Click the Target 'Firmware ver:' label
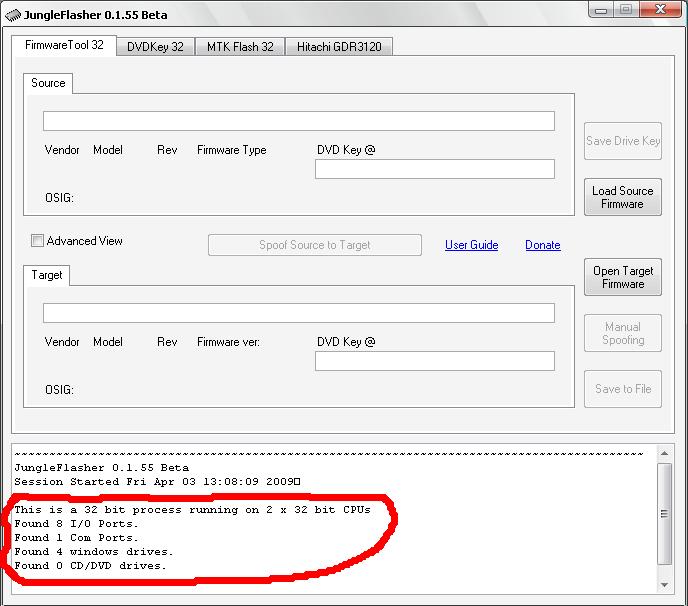This screenshot has width=688, height=606. point(228,342)
